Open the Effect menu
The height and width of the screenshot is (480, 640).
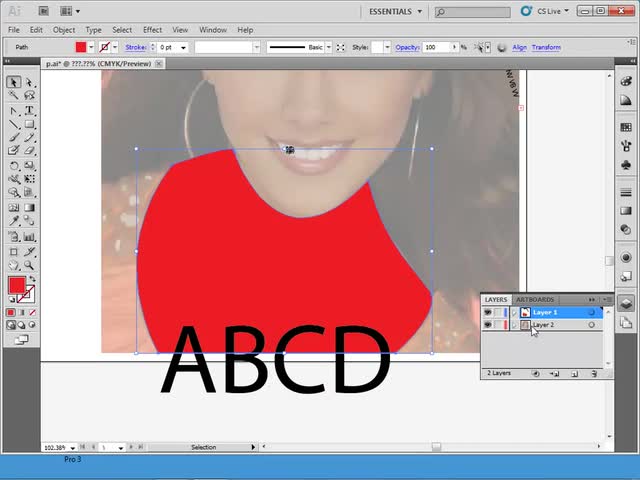152,30
